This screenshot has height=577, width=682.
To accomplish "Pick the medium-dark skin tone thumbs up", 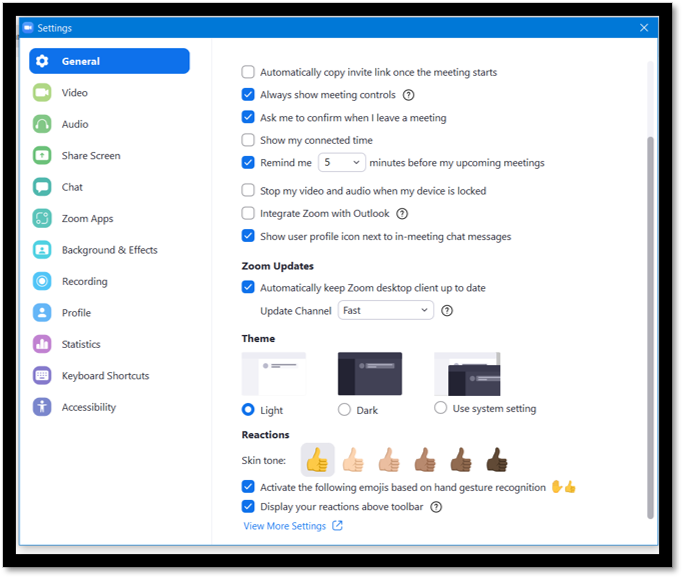I will pos(461,460).
